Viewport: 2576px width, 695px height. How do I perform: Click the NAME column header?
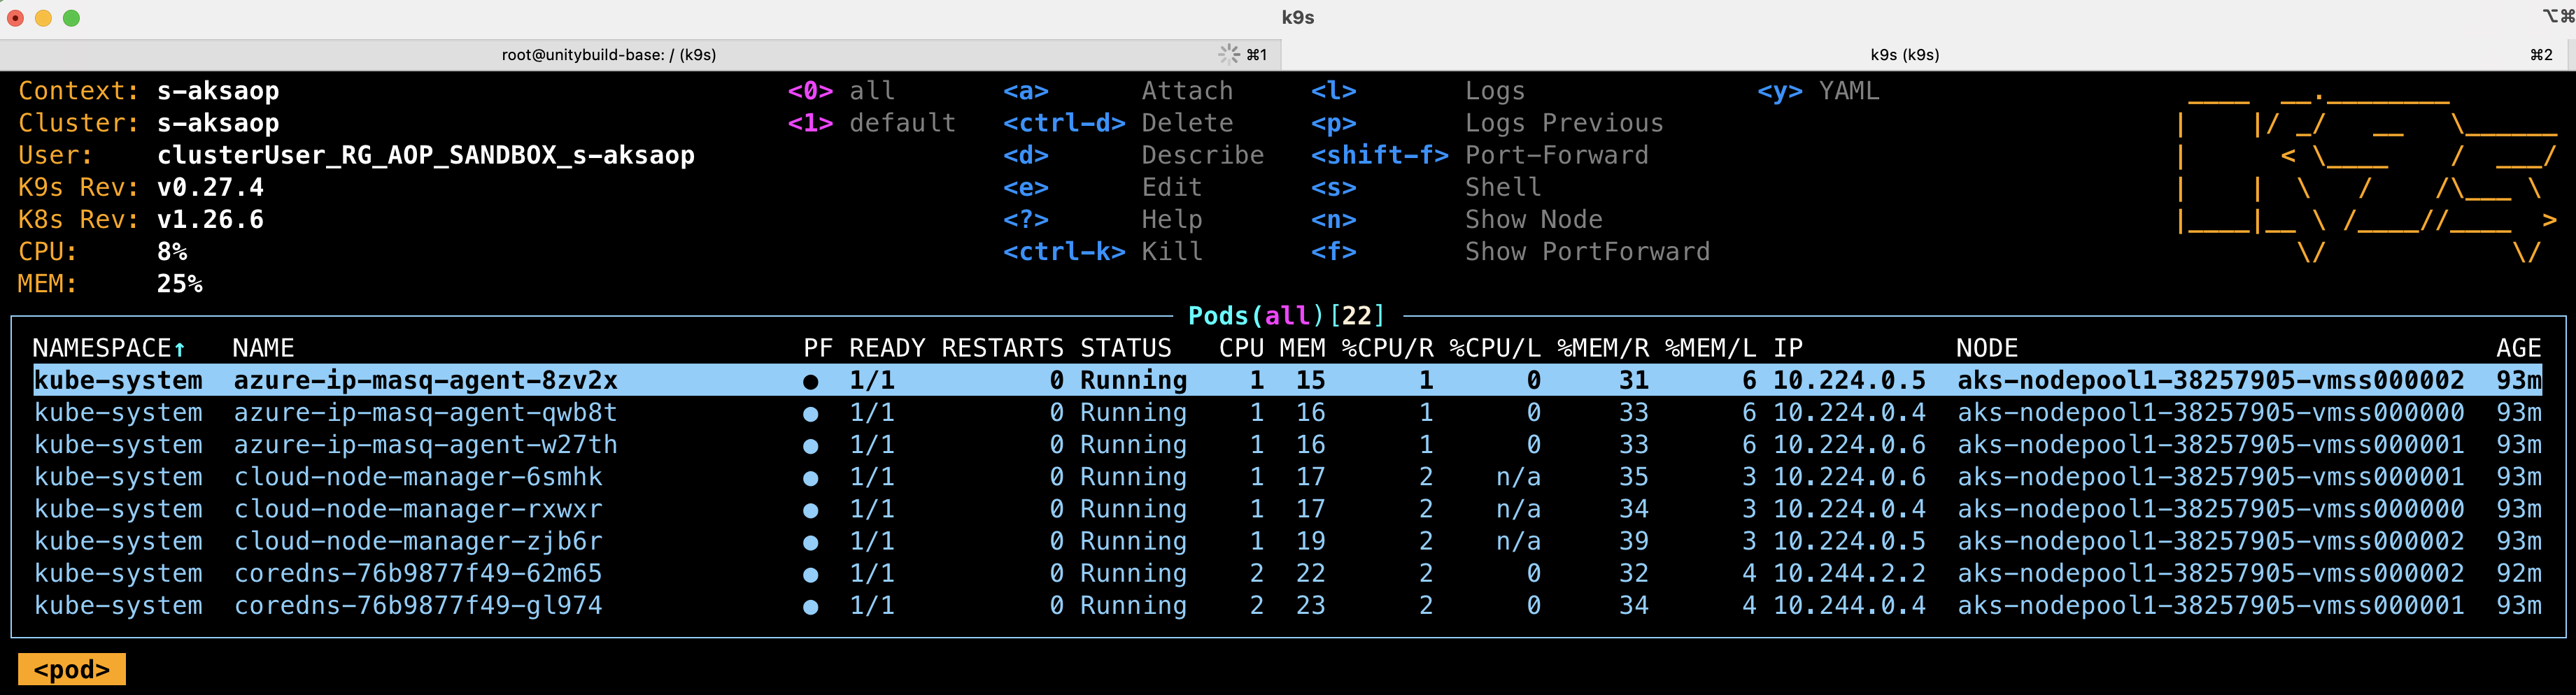pos(263,348)
